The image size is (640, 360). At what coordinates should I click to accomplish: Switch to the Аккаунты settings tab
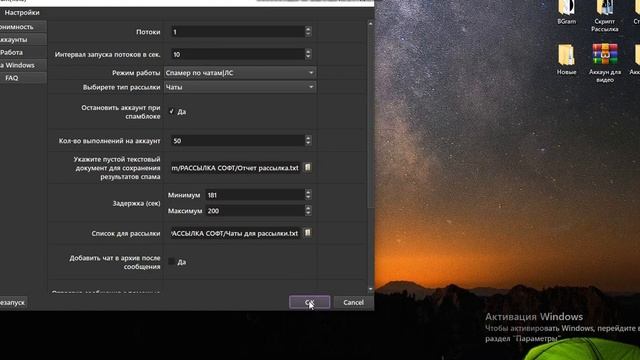tap(22, 40)
